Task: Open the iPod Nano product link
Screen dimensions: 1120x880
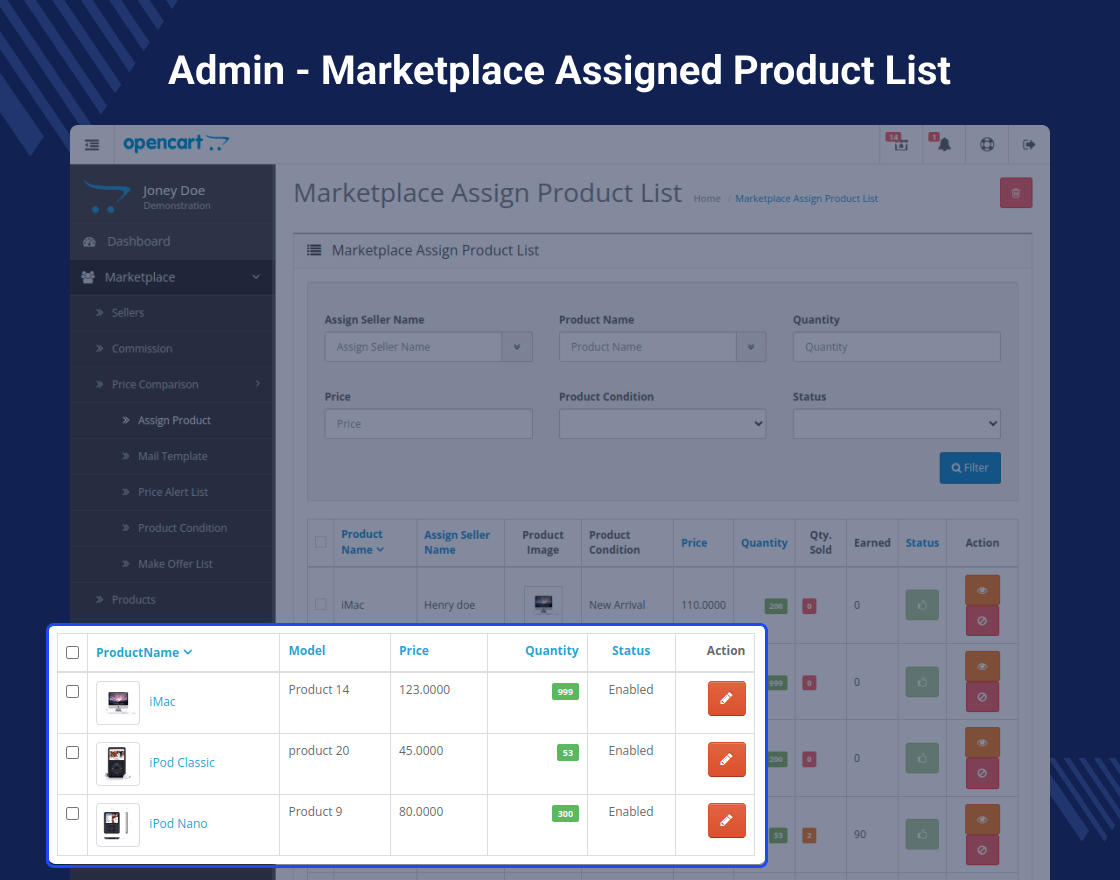Action: point(178,823)
